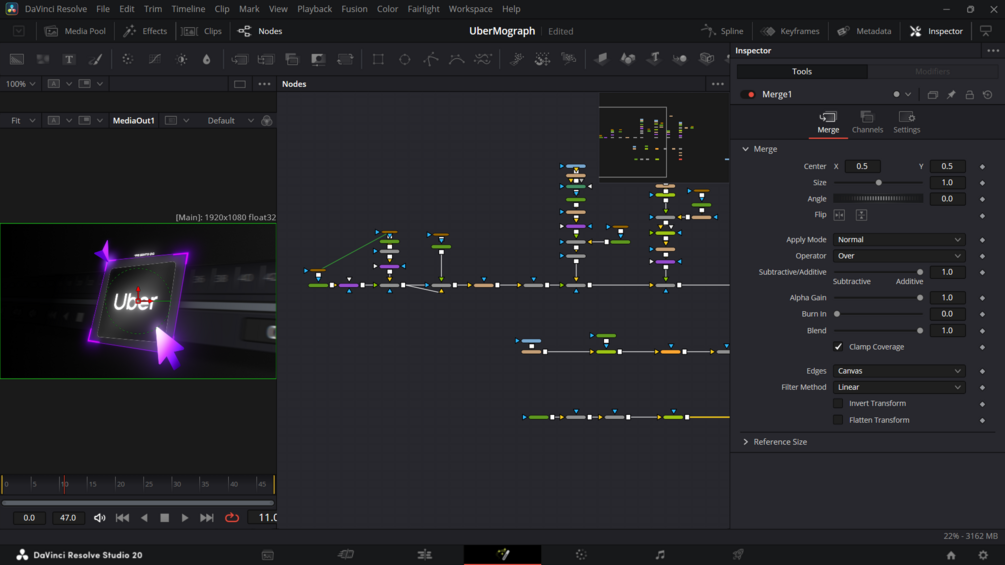Screen dimensions: 1005x565
Task: Open the Effects library
Action: pyautogui.click(x=145, y=31)
